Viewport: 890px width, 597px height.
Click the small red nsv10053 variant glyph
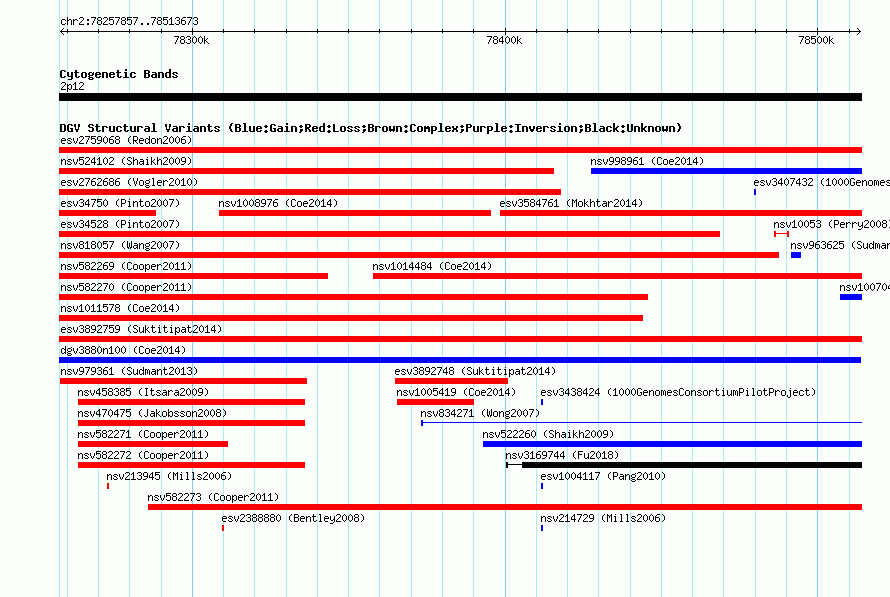tap(781, 234)
